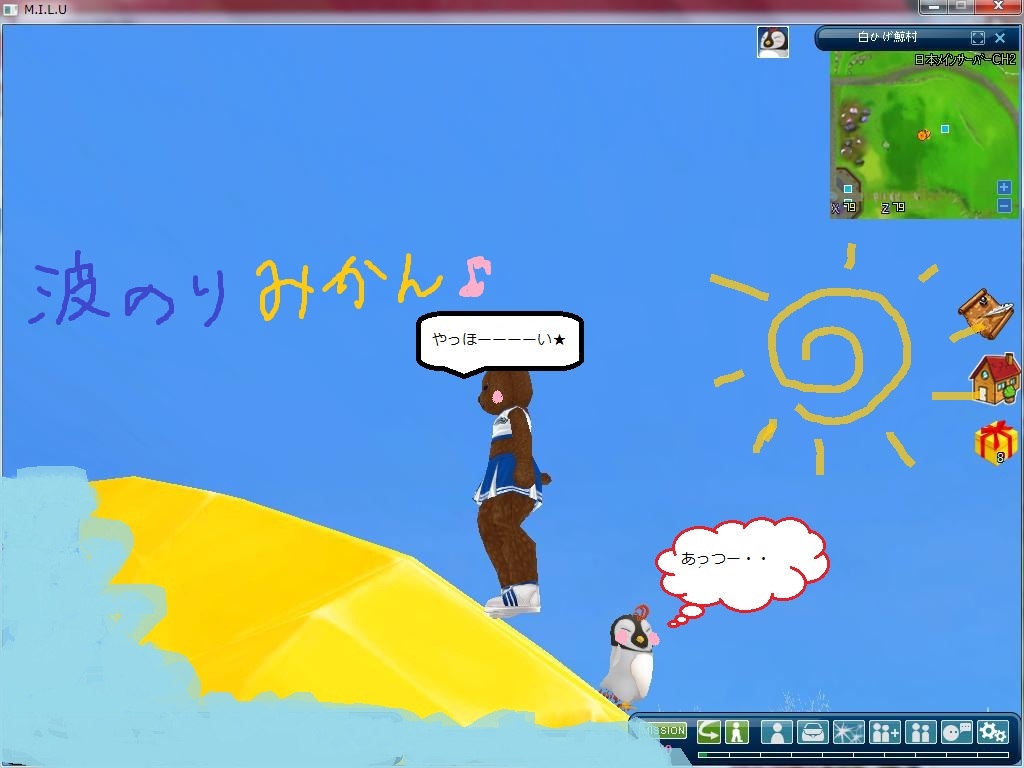Open the car vehicle icon
The image size is (1024, 768).
[812, 731]
